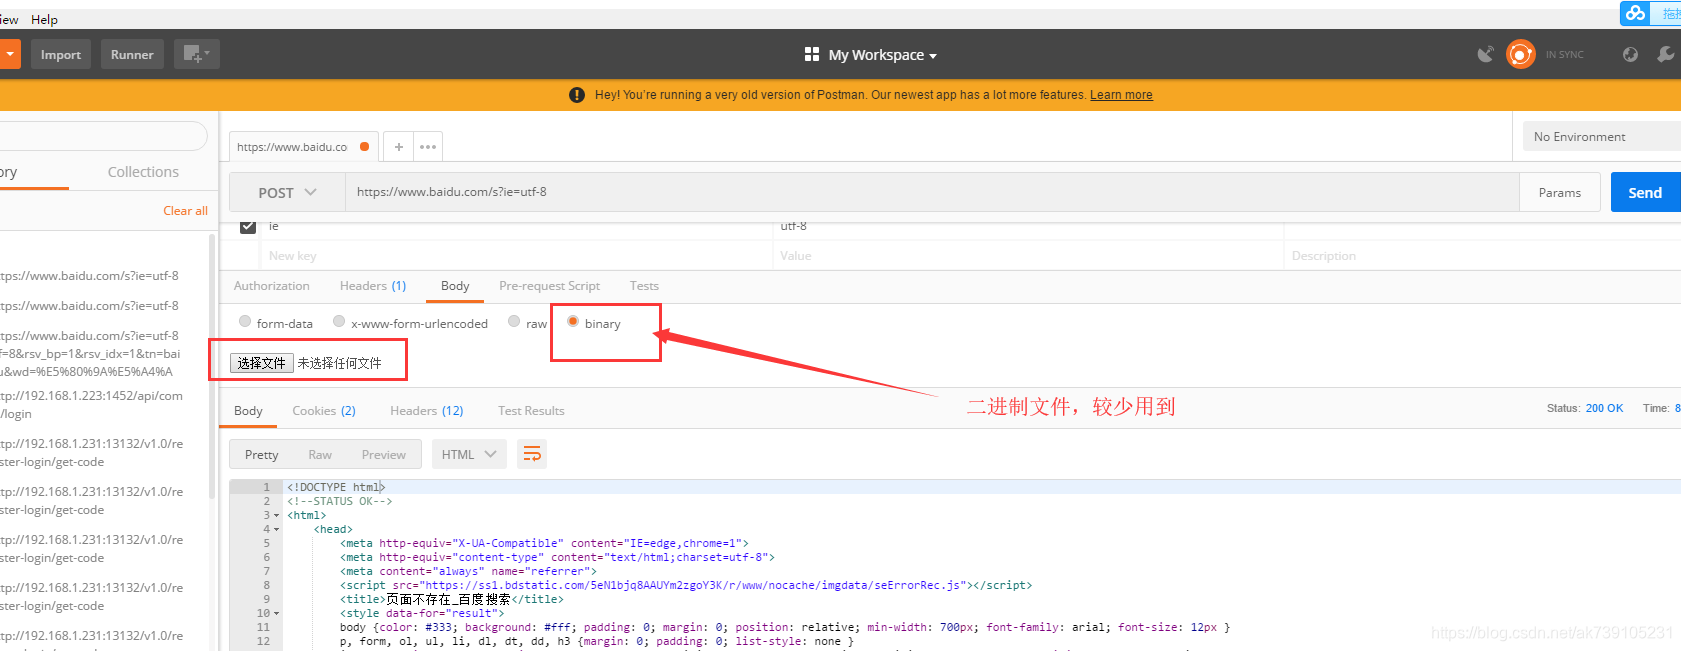Open the browse globe icon in the header
This screenshot has width=1681, height=651.
(1630, 54)
